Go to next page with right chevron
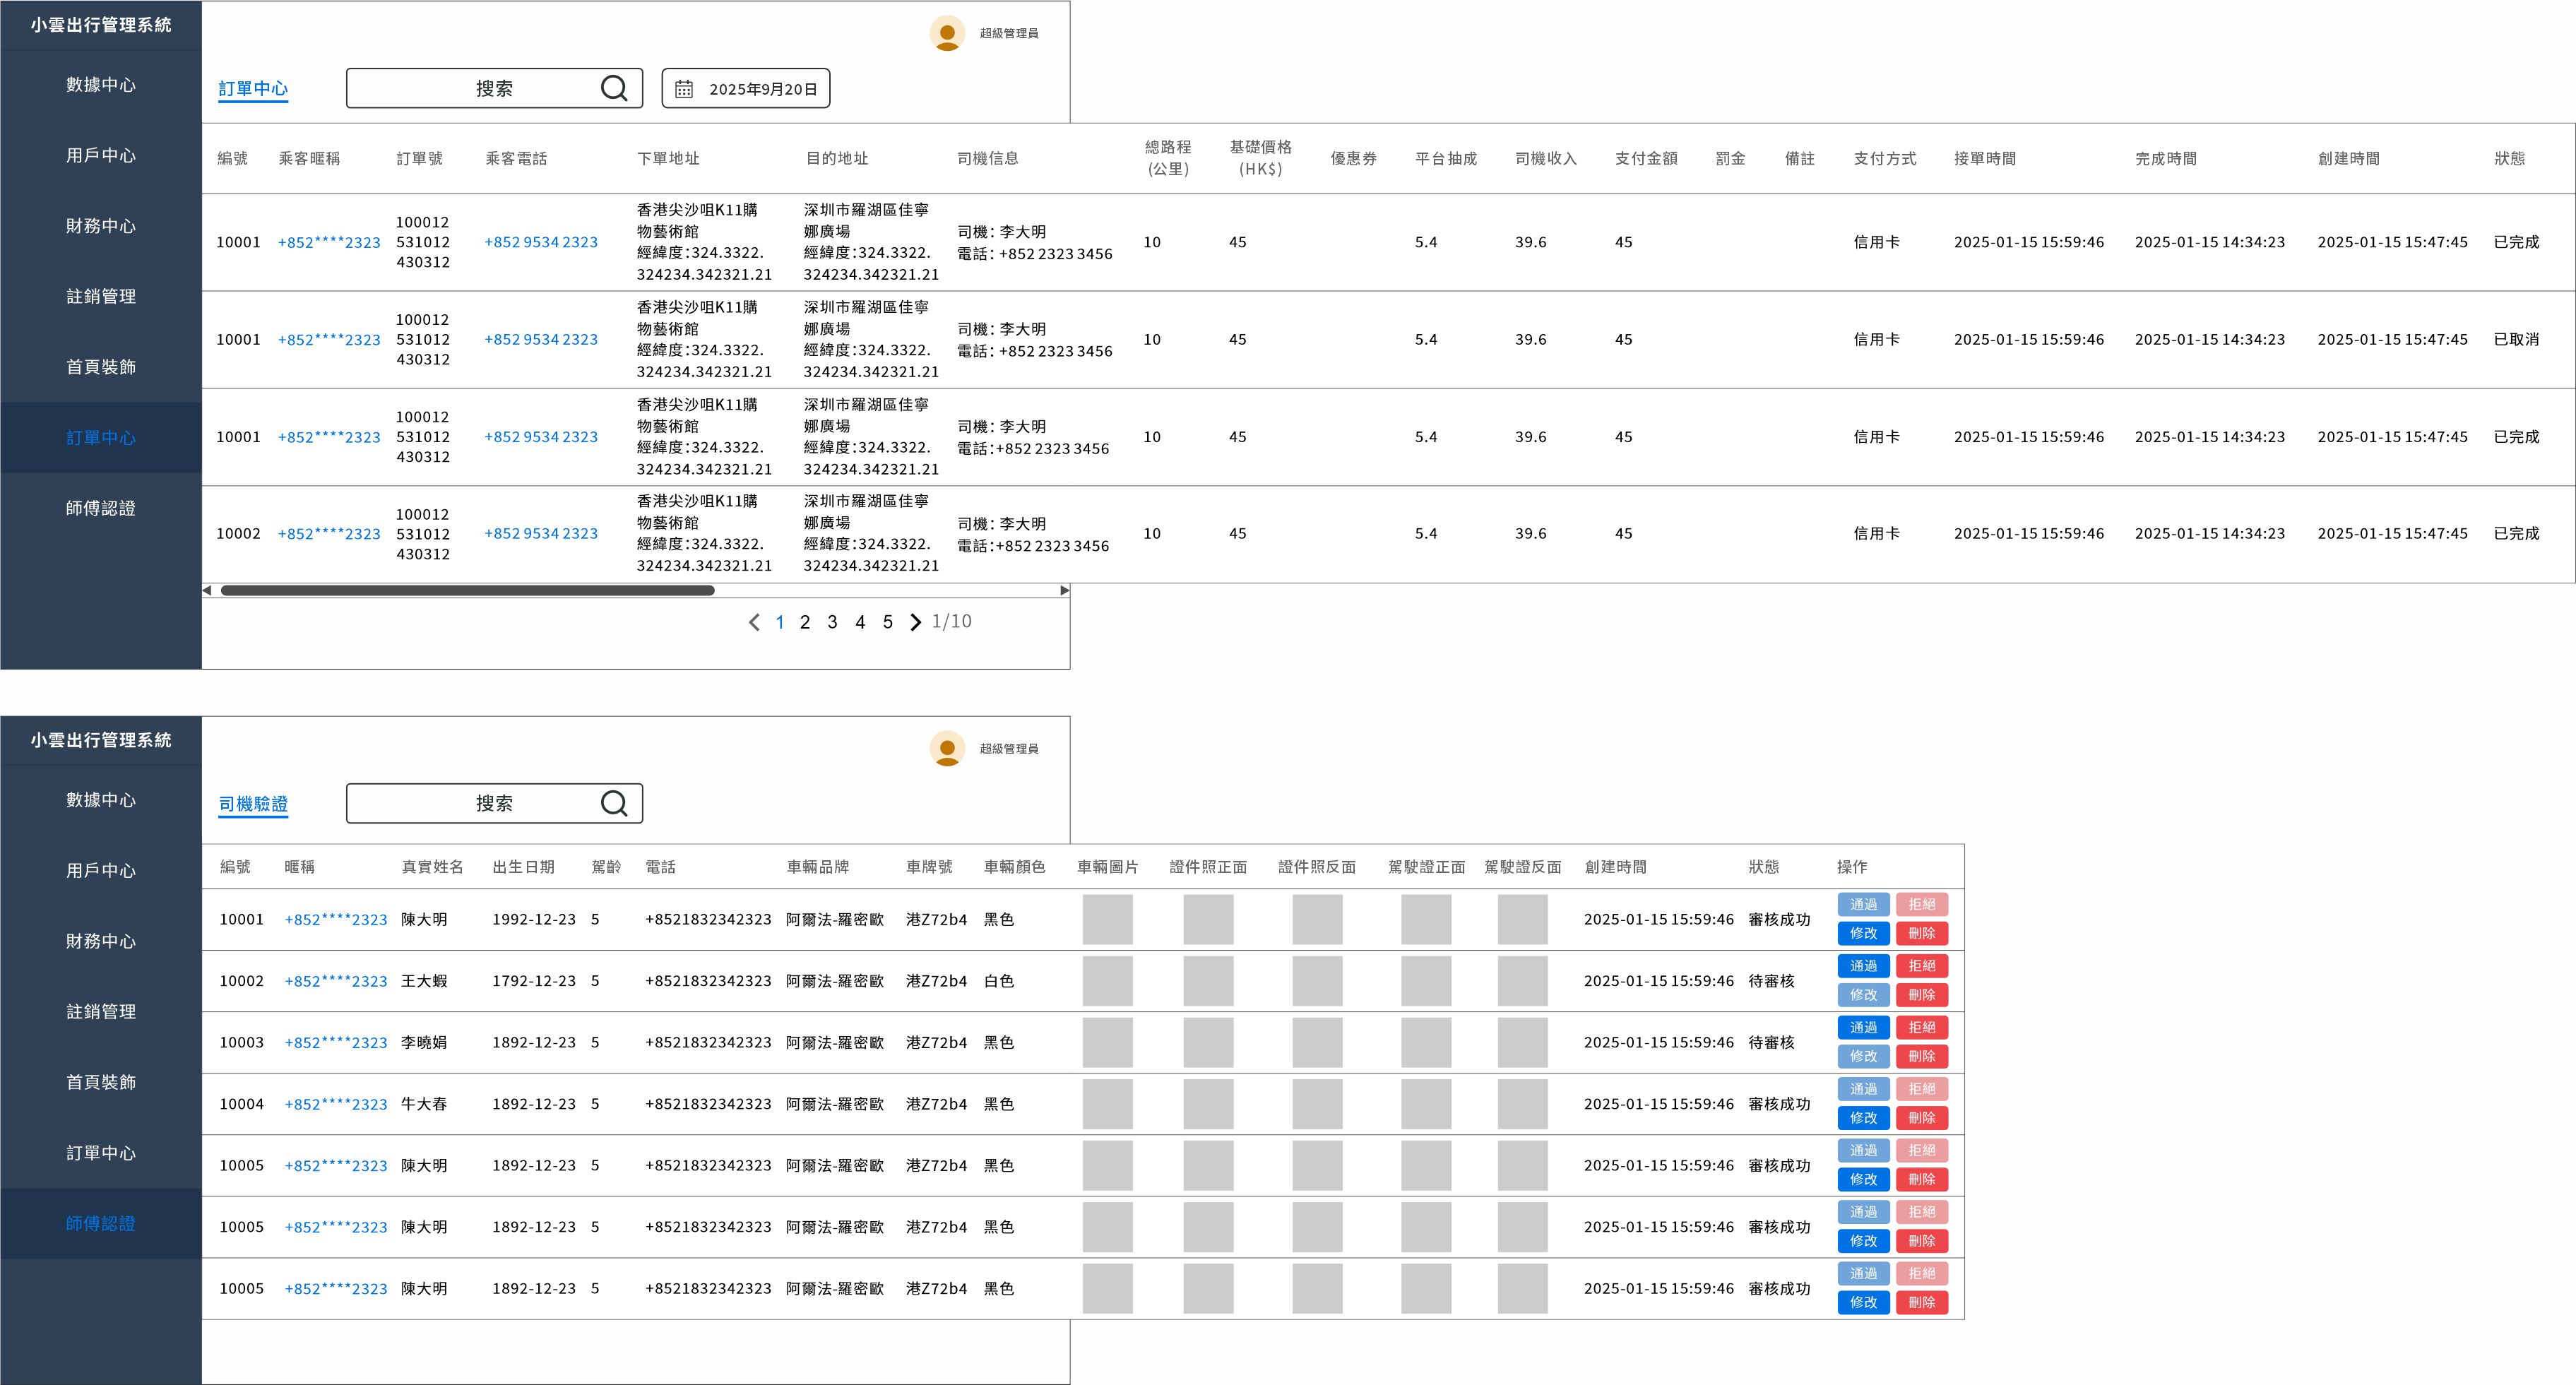The width and height of the screenshot is (2576, 1385). (x=915, y=622)
